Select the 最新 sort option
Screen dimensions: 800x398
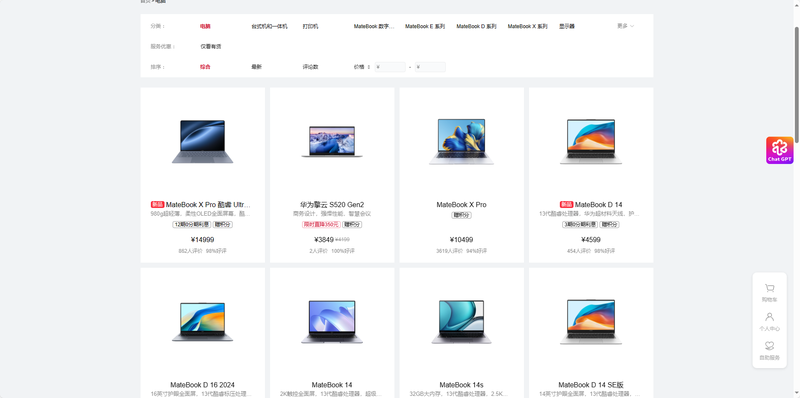(x=256, y=67)
